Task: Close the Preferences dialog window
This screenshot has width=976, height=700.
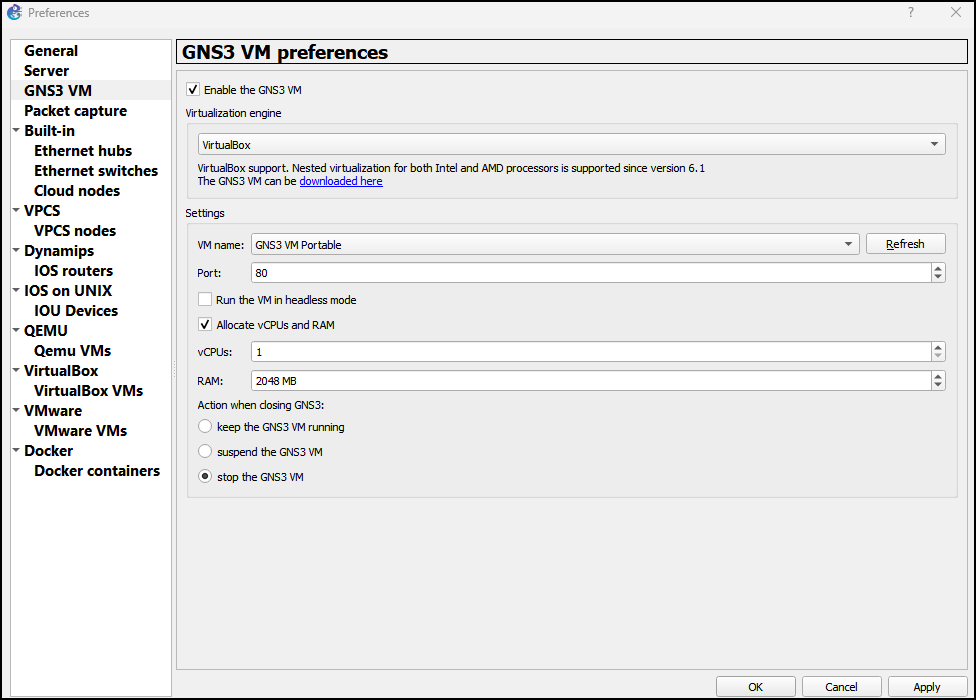Action: coord(955,12)
